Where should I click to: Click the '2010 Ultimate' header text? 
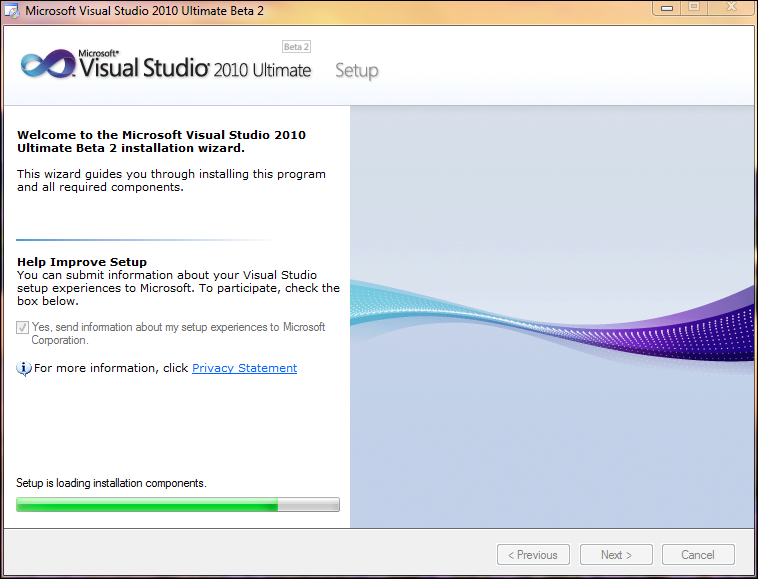coord(262,71)
